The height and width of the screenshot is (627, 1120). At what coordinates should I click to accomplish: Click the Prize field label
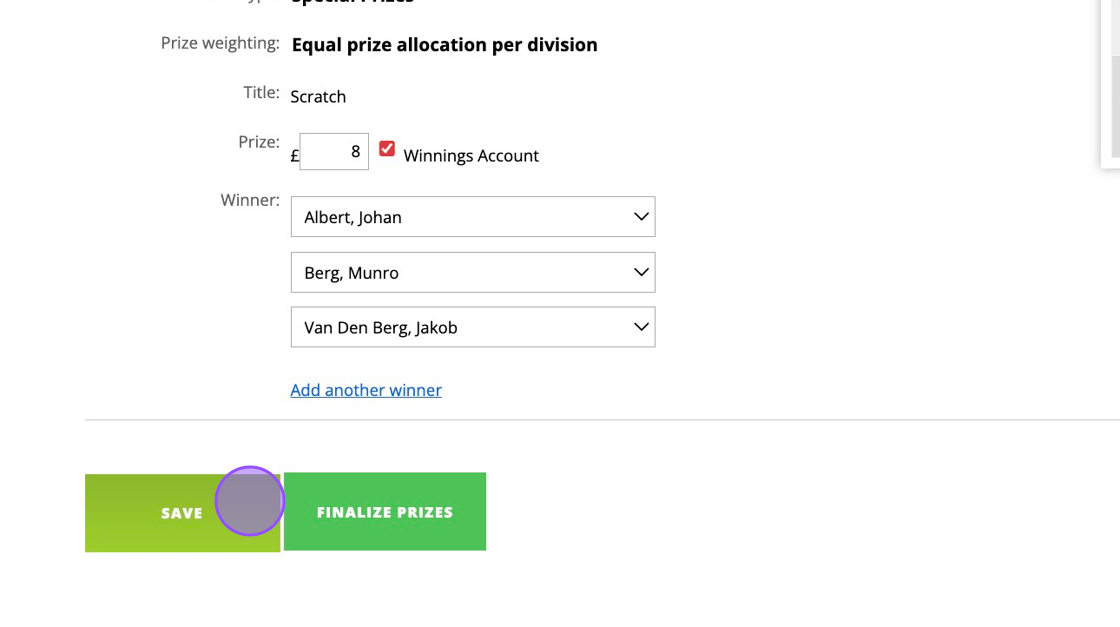point(258,142)
